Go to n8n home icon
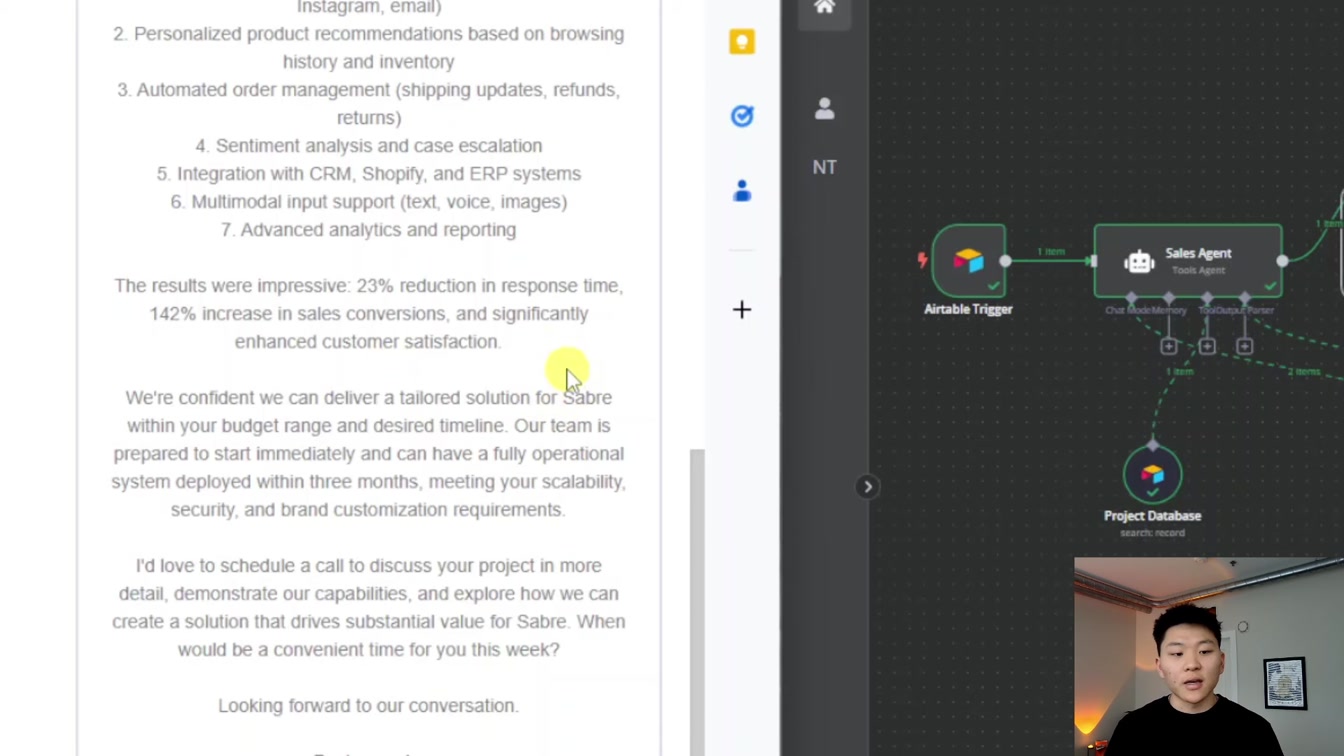1344x756 pixels. (824, 8)
